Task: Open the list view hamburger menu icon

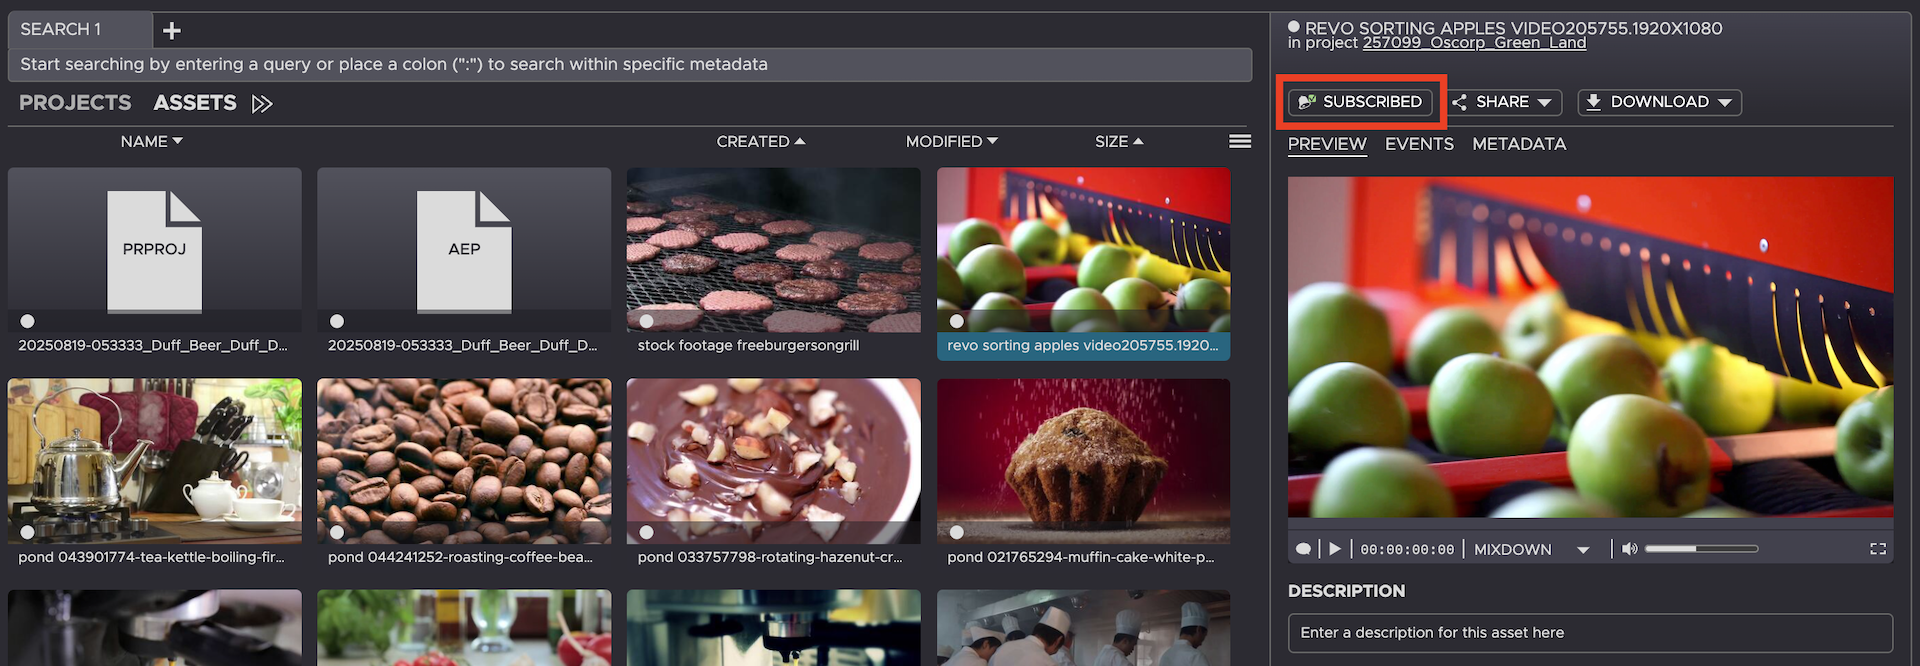Action: pyautogui.click(x=1240, y=142)
